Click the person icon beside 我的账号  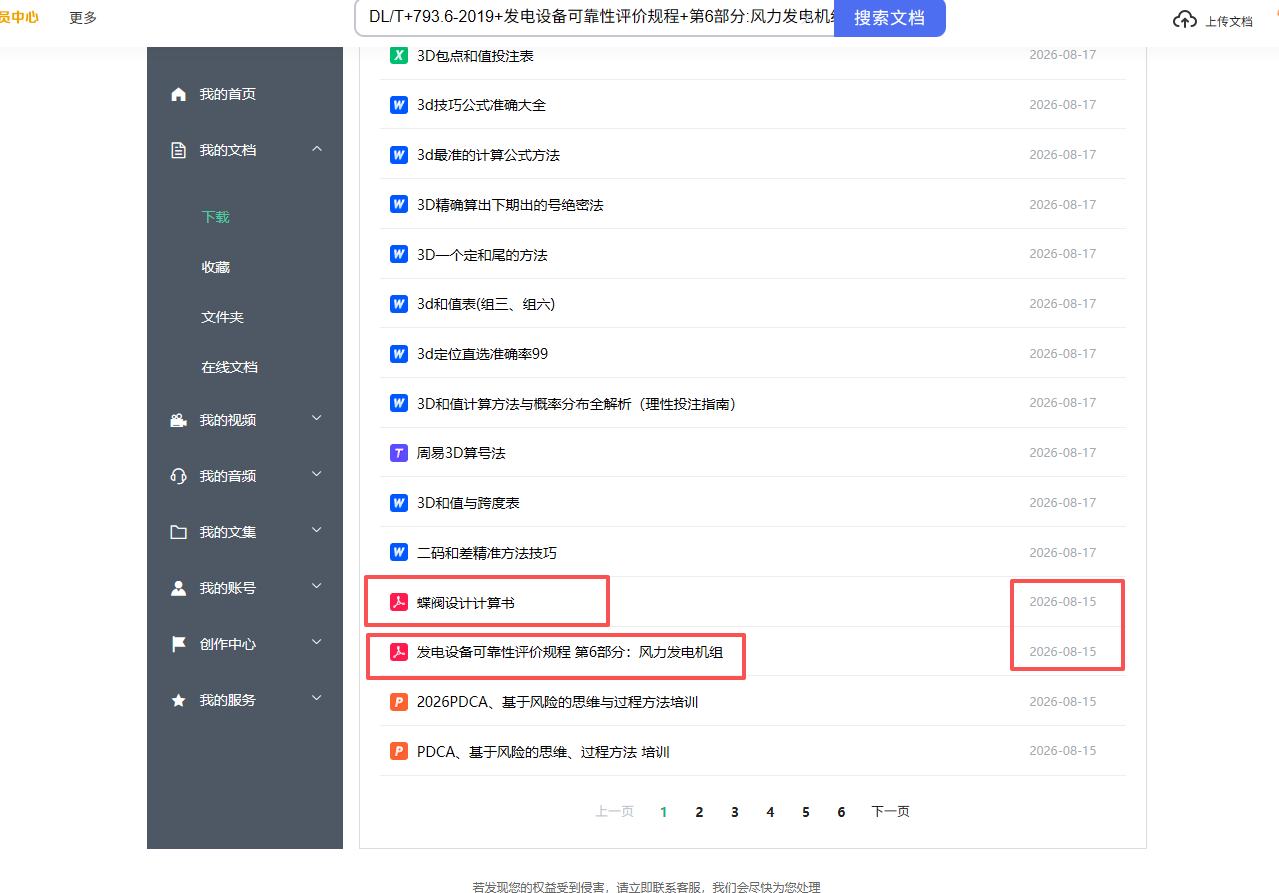[179, 588]
